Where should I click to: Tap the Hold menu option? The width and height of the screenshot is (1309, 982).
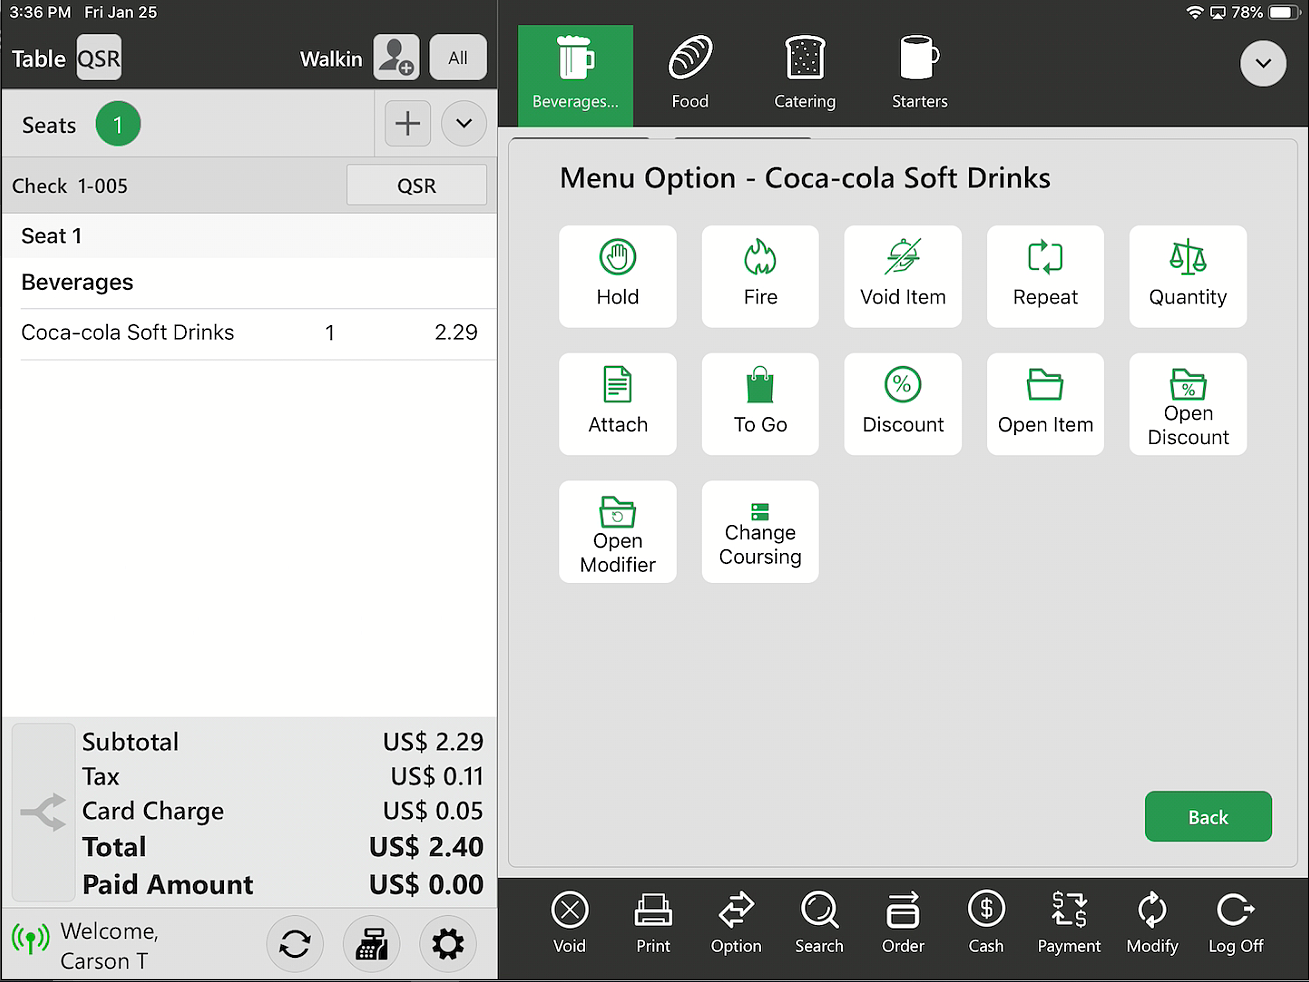pos(617,276)
